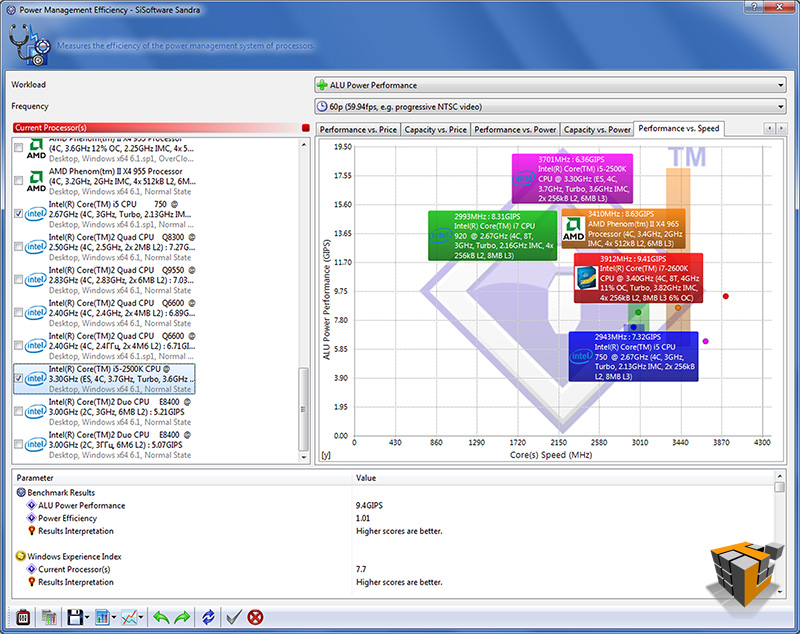Click the Intel logo of the Q8300 row
Viewport: 800px width, 634px height.
pyautogui.click(x=36, y=247)
